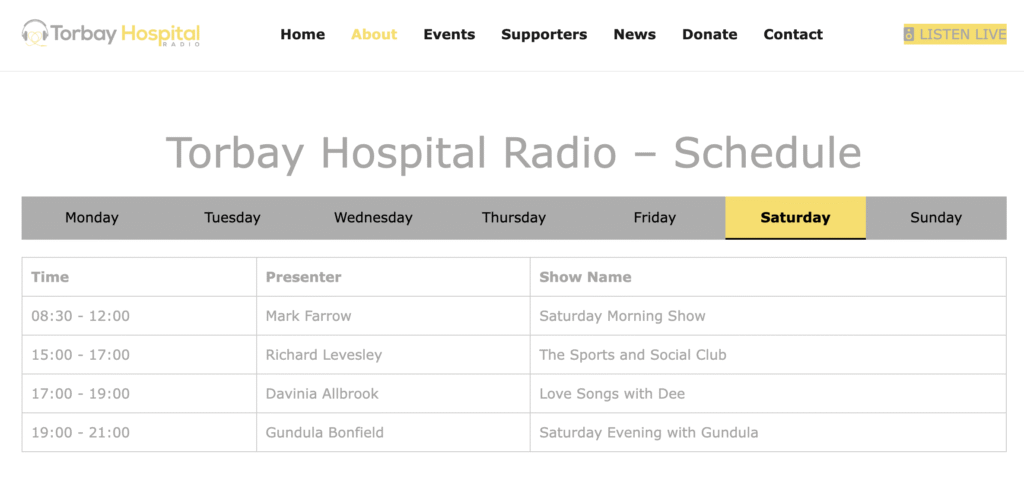
Task: Open the Events page
Action: (449, 34)
